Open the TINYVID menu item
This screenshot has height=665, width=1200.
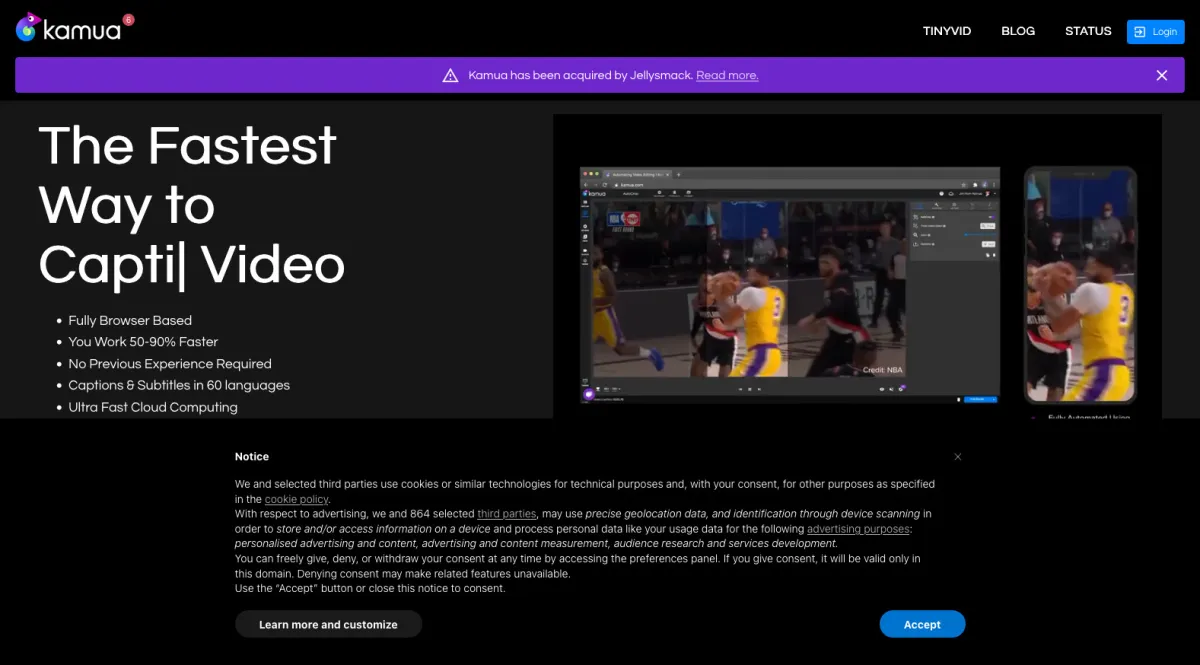947,31
